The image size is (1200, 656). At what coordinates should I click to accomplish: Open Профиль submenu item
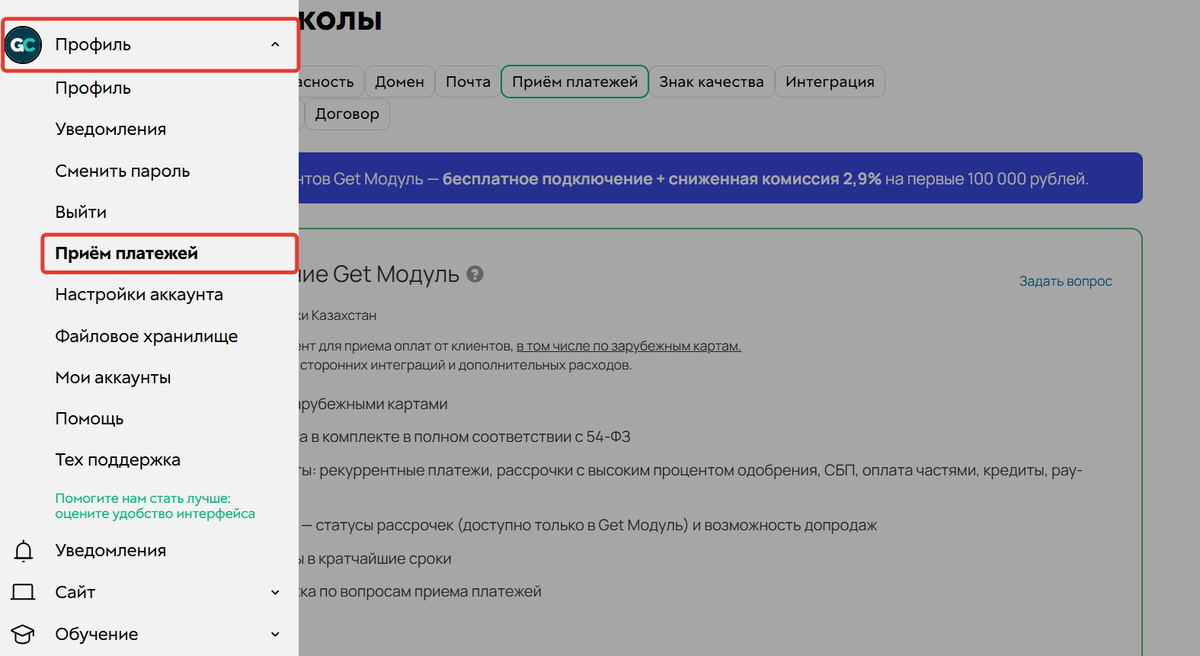pyautogui.click(x=93, y=88)
